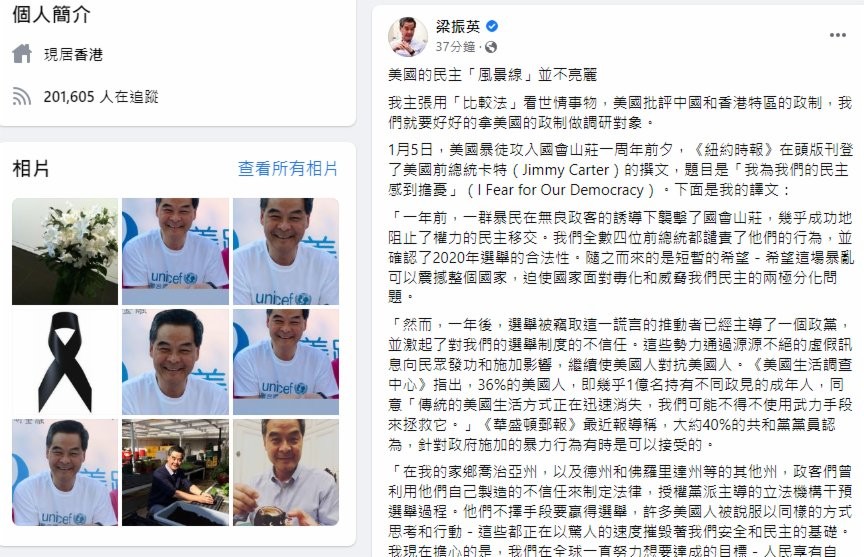Open the first unicef shirt photo in top row
The image size is (864, 557).
tap(175, 251)
